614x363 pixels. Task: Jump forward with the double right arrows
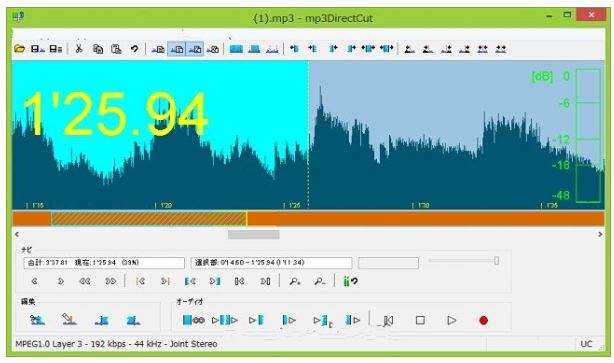pyautogui.click(x=111, y=281)
